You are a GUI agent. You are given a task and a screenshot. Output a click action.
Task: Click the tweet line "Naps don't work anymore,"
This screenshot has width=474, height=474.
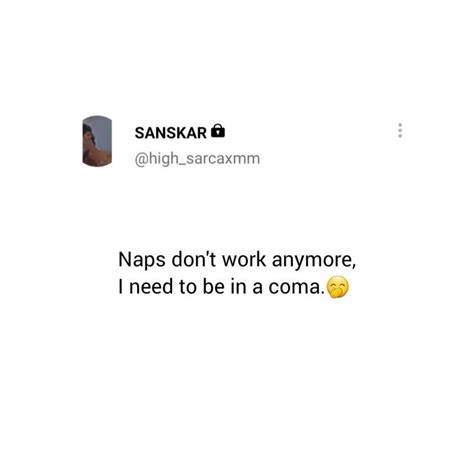237,260
